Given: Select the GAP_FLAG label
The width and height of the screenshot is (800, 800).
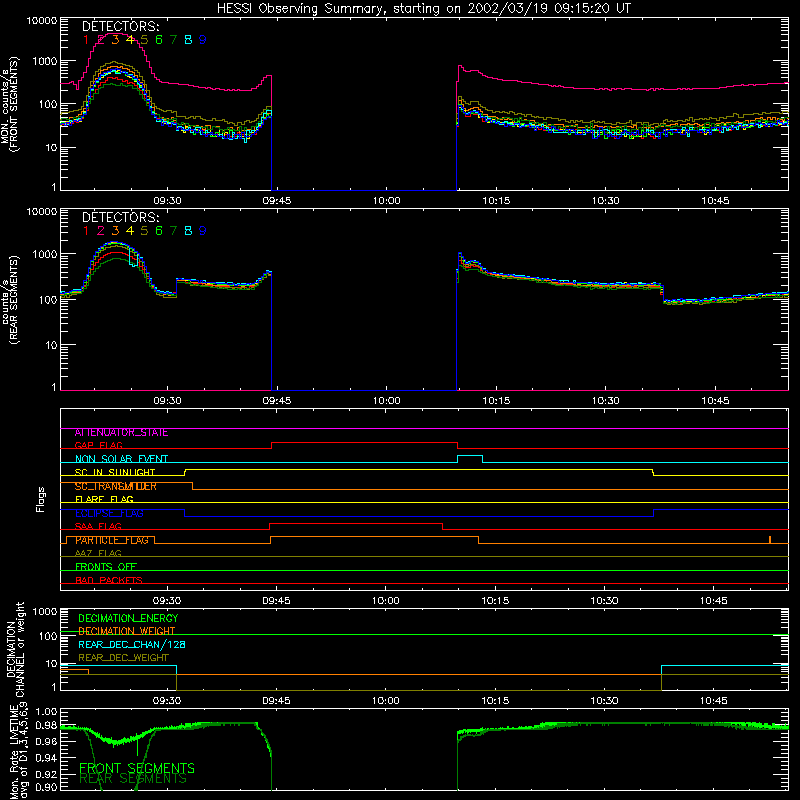Looking at the screenshot, I should click(x=98, y=445).
